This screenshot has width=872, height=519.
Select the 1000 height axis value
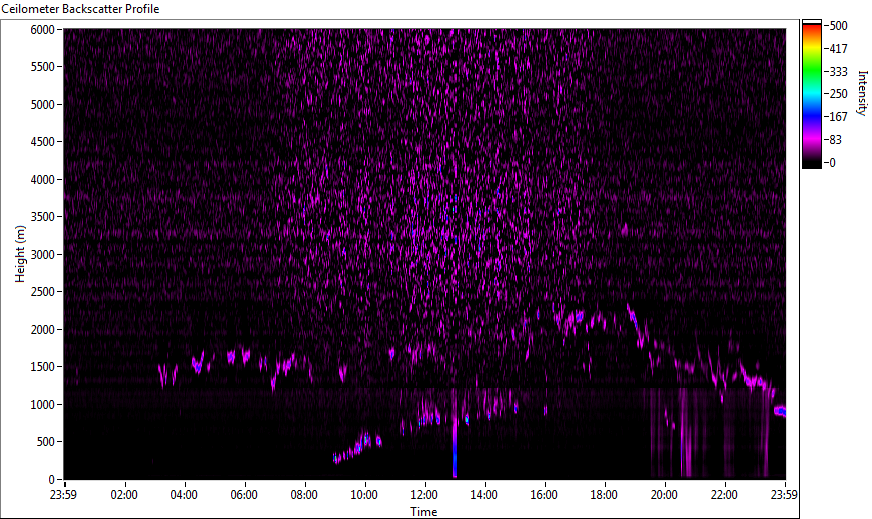pyautogui.click(x=43, y=405)
